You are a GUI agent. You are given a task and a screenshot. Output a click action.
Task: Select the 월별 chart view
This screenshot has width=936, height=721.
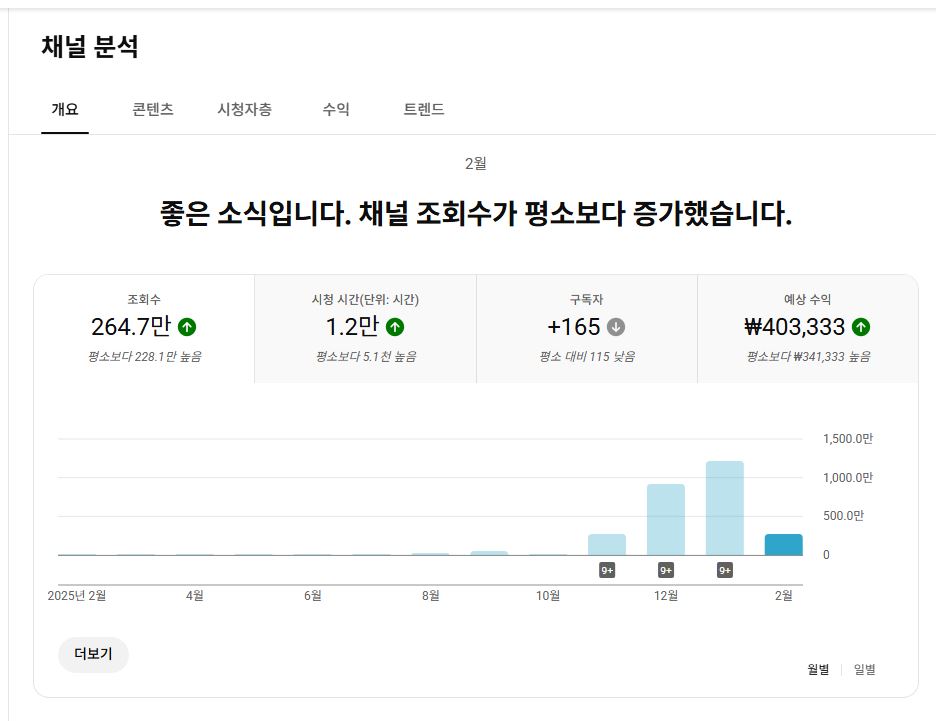pos(818,670)
